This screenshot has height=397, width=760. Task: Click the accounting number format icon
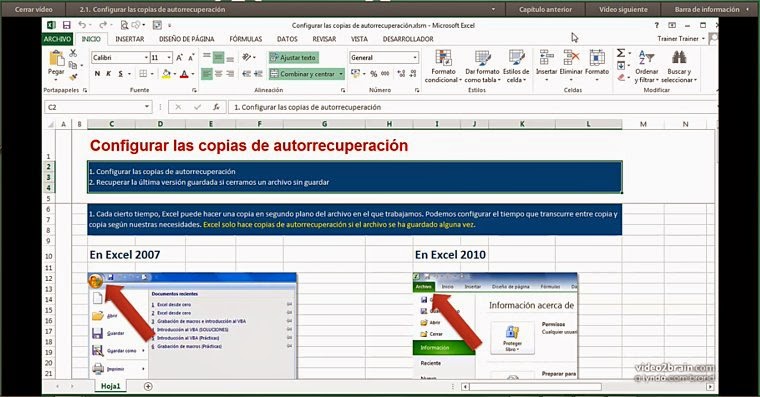[356, 74]
